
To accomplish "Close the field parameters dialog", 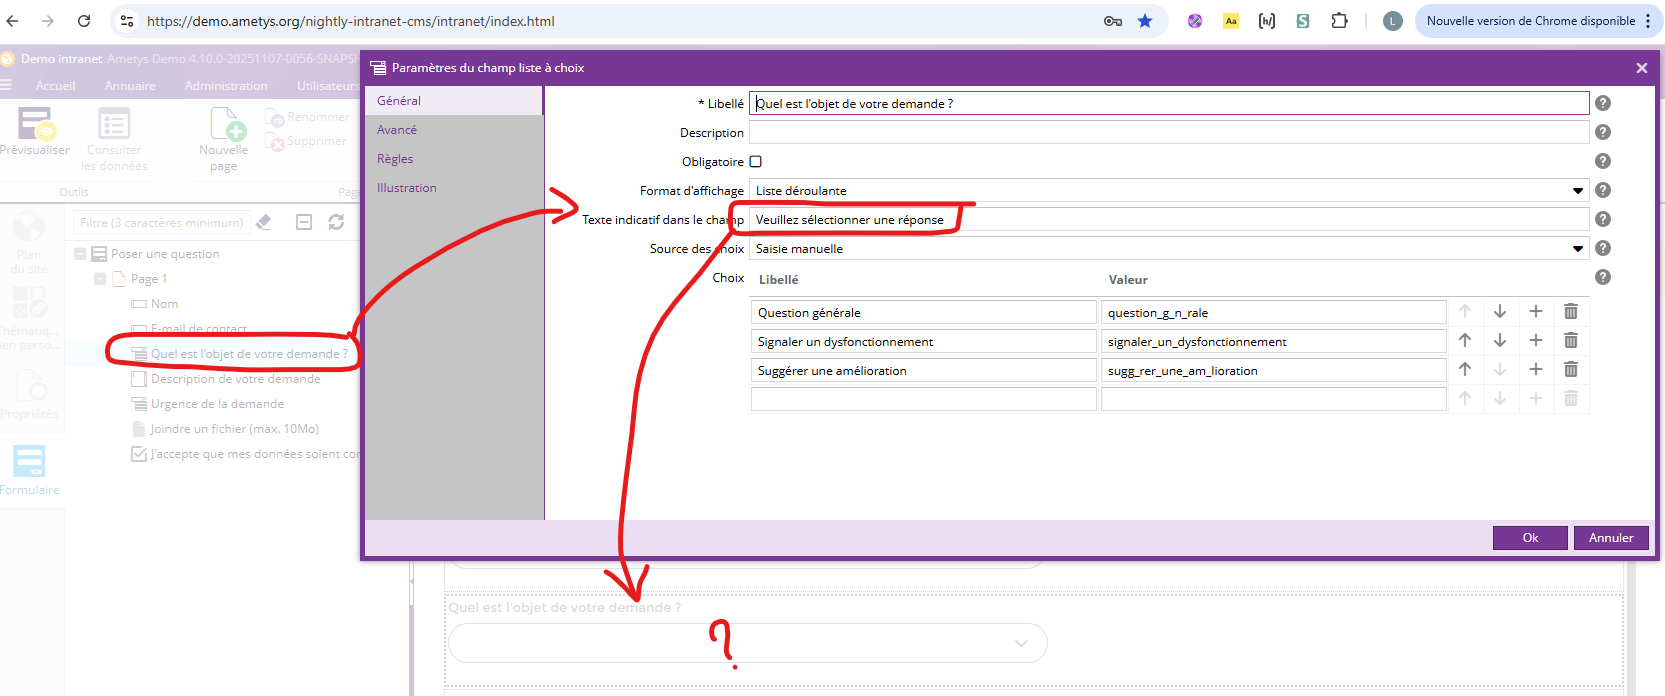I will (x=1641, y=68).
